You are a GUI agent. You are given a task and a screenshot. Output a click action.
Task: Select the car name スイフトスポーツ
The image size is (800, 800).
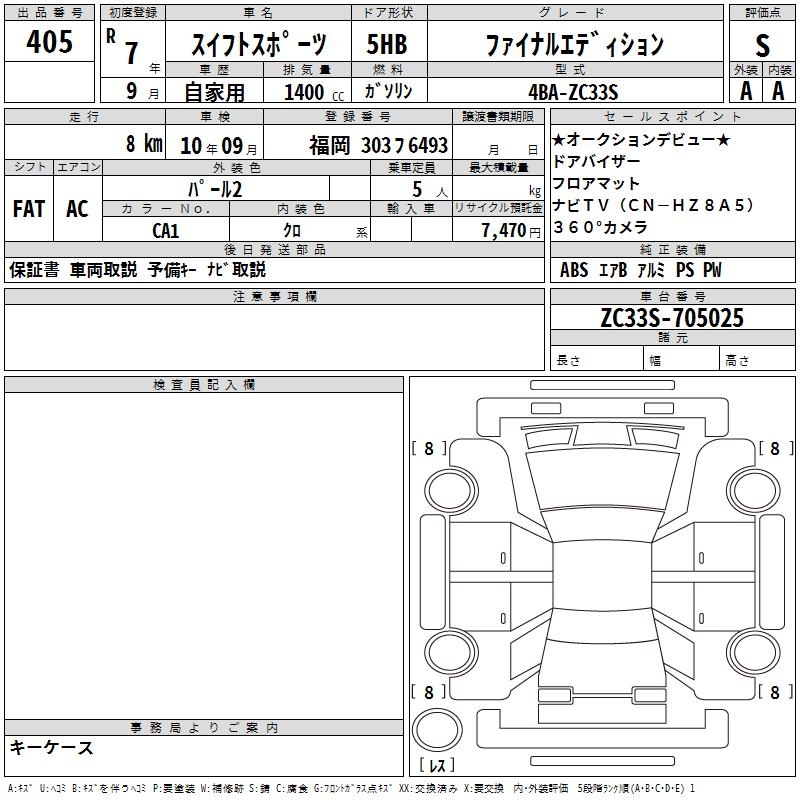pyautogui.click(x=258, y=44)
